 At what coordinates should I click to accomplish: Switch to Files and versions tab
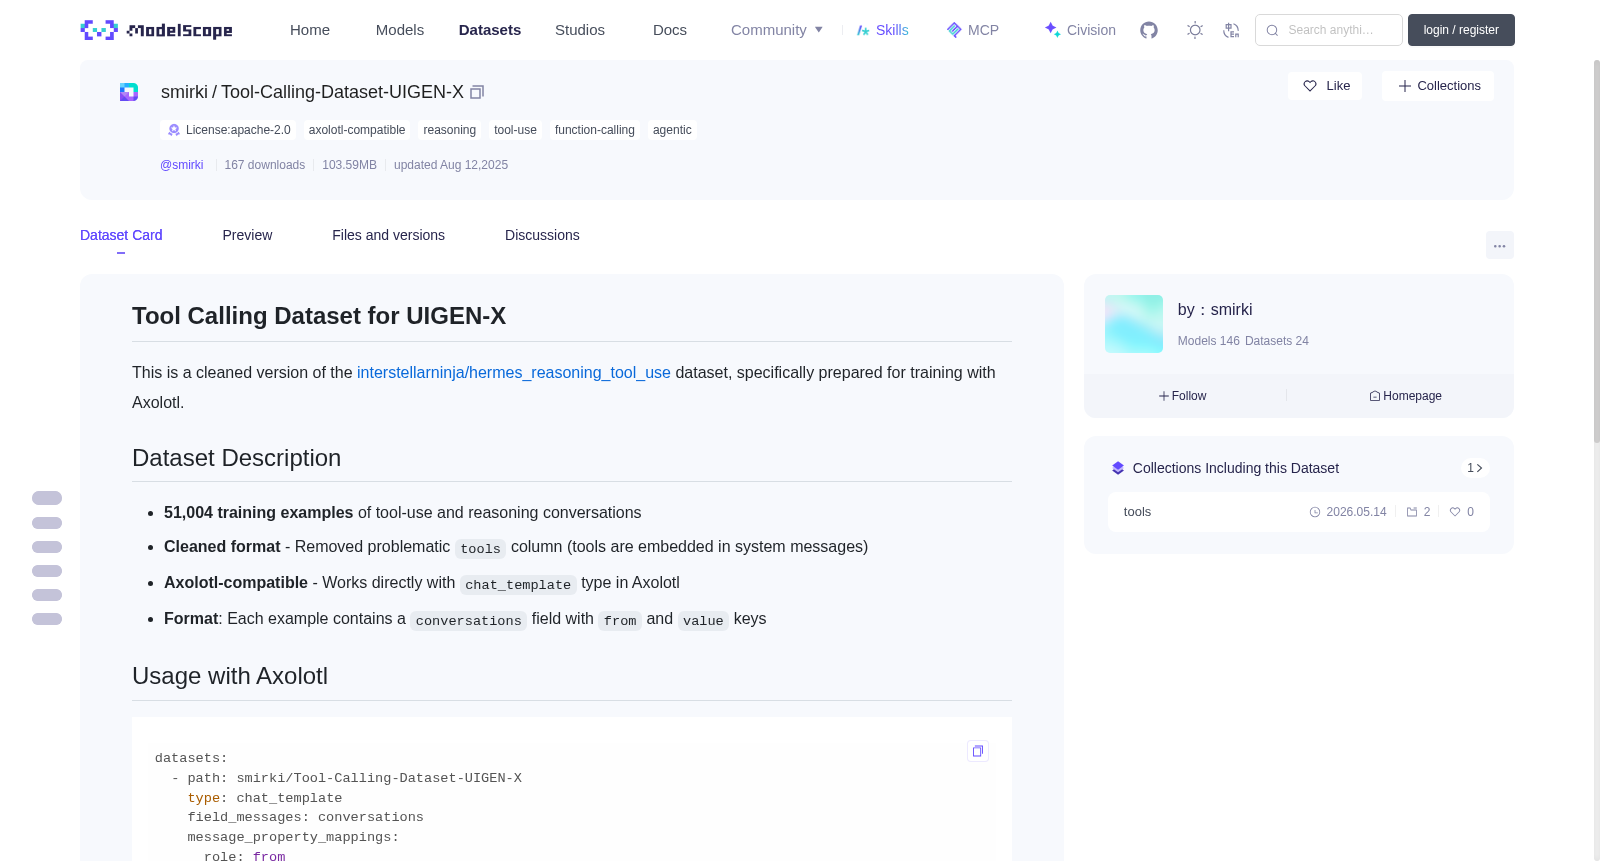coord(388,235)
